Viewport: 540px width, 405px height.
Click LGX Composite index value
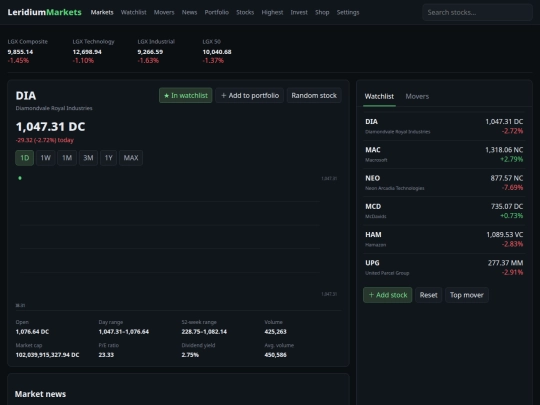(x=20, y=52)
